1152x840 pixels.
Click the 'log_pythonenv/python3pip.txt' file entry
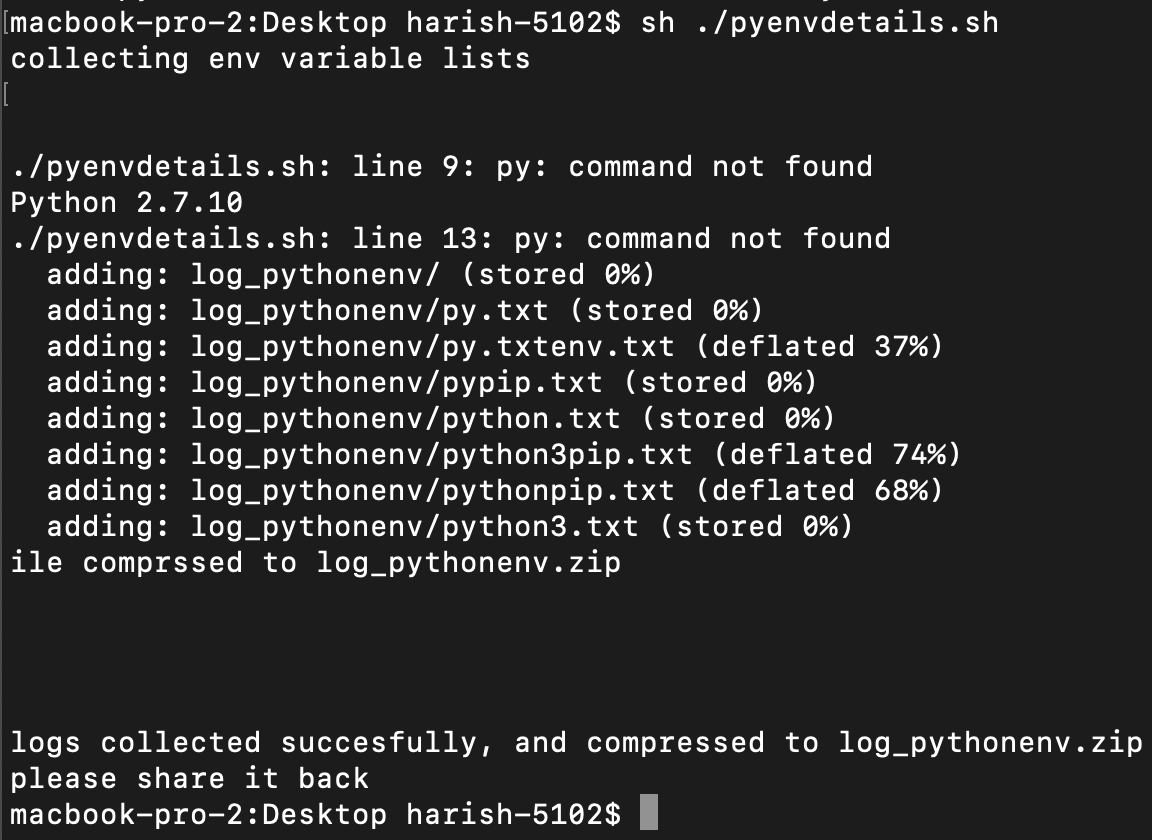[442, 454]
